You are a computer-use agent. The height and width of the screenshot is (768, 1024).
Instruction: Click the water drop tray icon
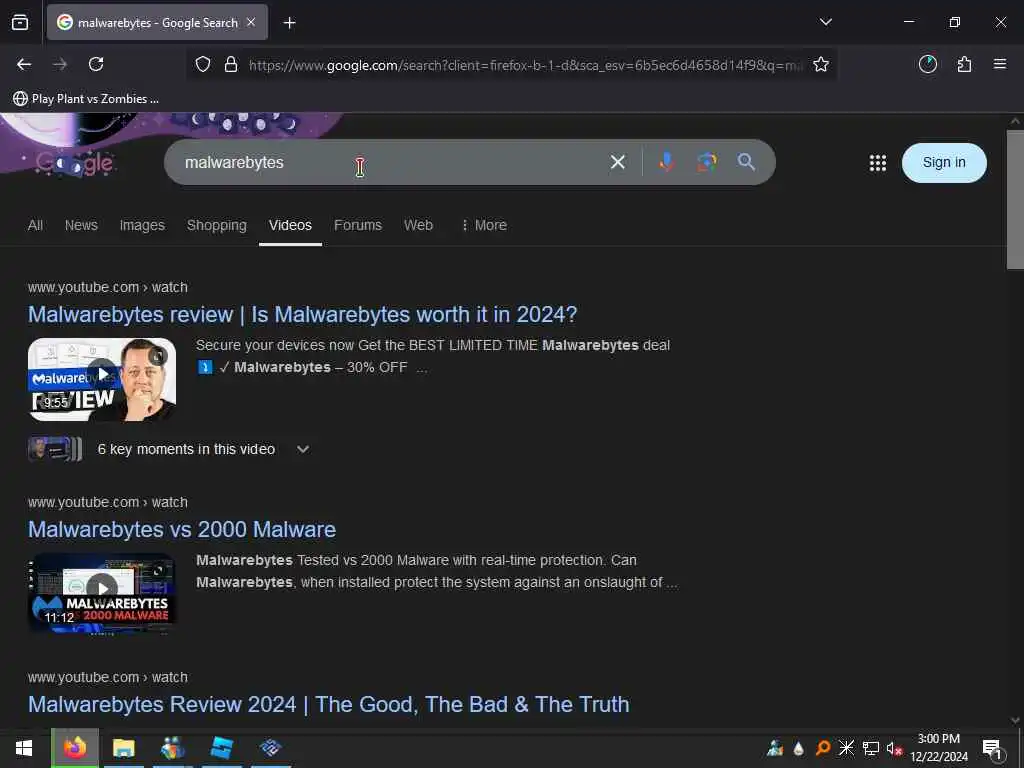[x=798, y=748]
